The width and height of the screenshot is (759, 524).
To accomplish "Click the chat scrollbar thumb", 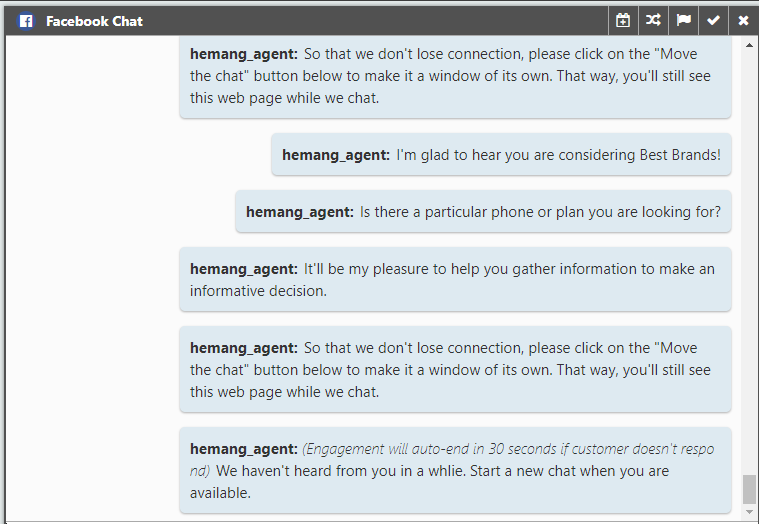I will pyautogui.click(x=750, y=489).
